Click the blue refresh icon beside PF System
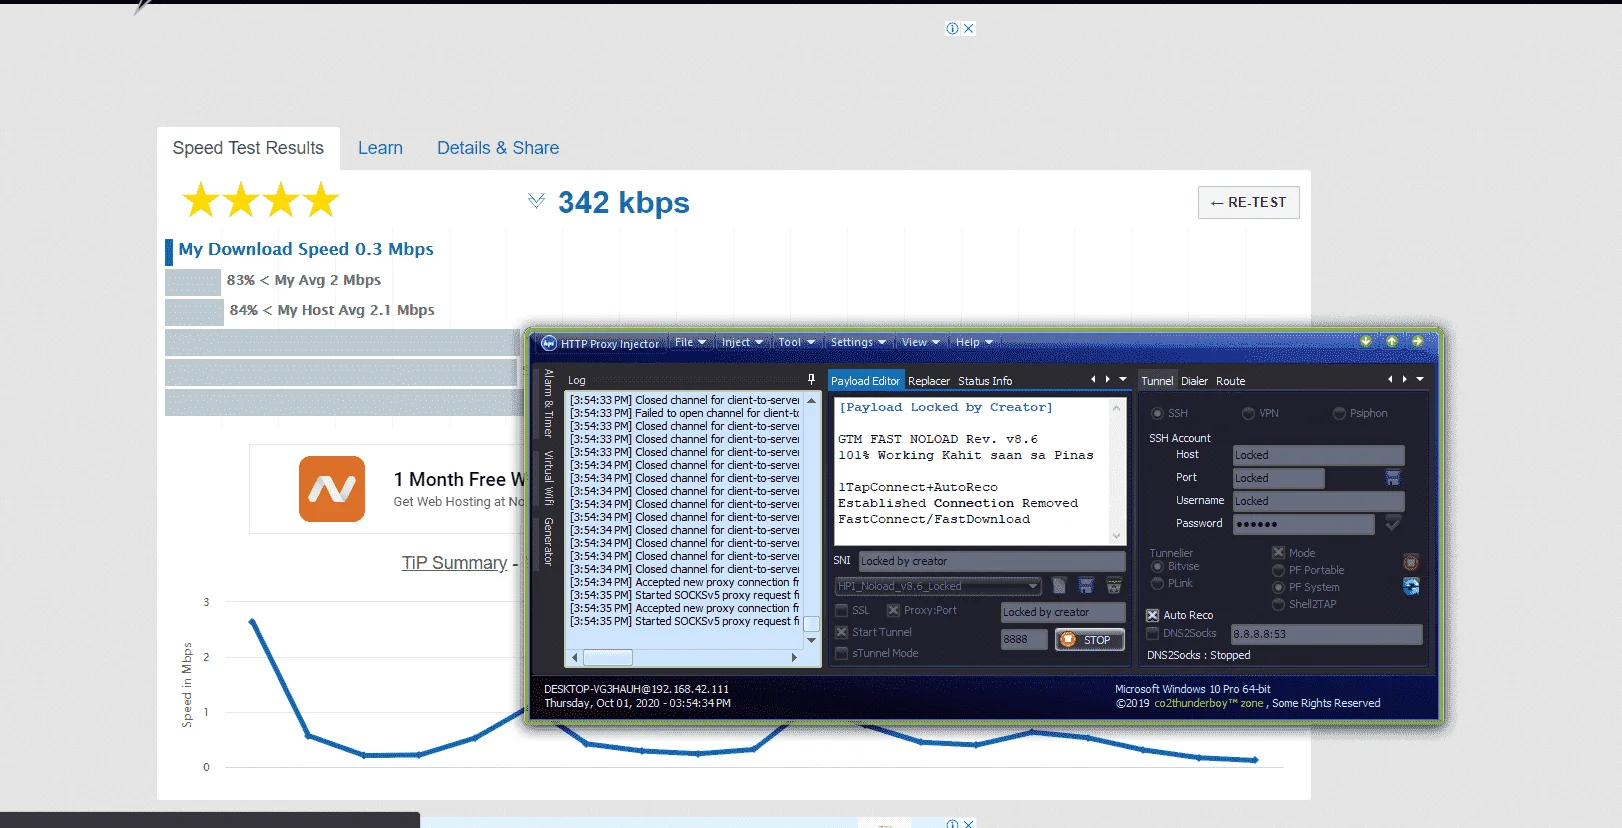Viewport: 1622px width, 828px height. (x=1411, y=586)
